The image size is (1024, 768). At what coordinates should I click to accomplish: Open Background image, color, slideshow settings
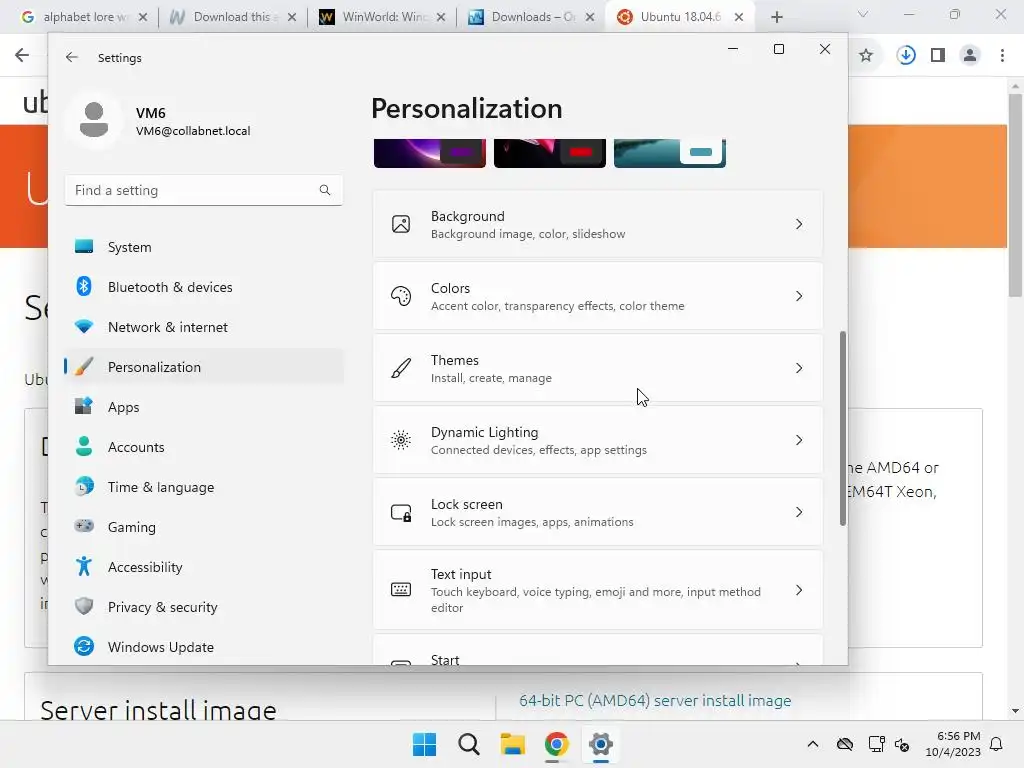tap(598, 224)
